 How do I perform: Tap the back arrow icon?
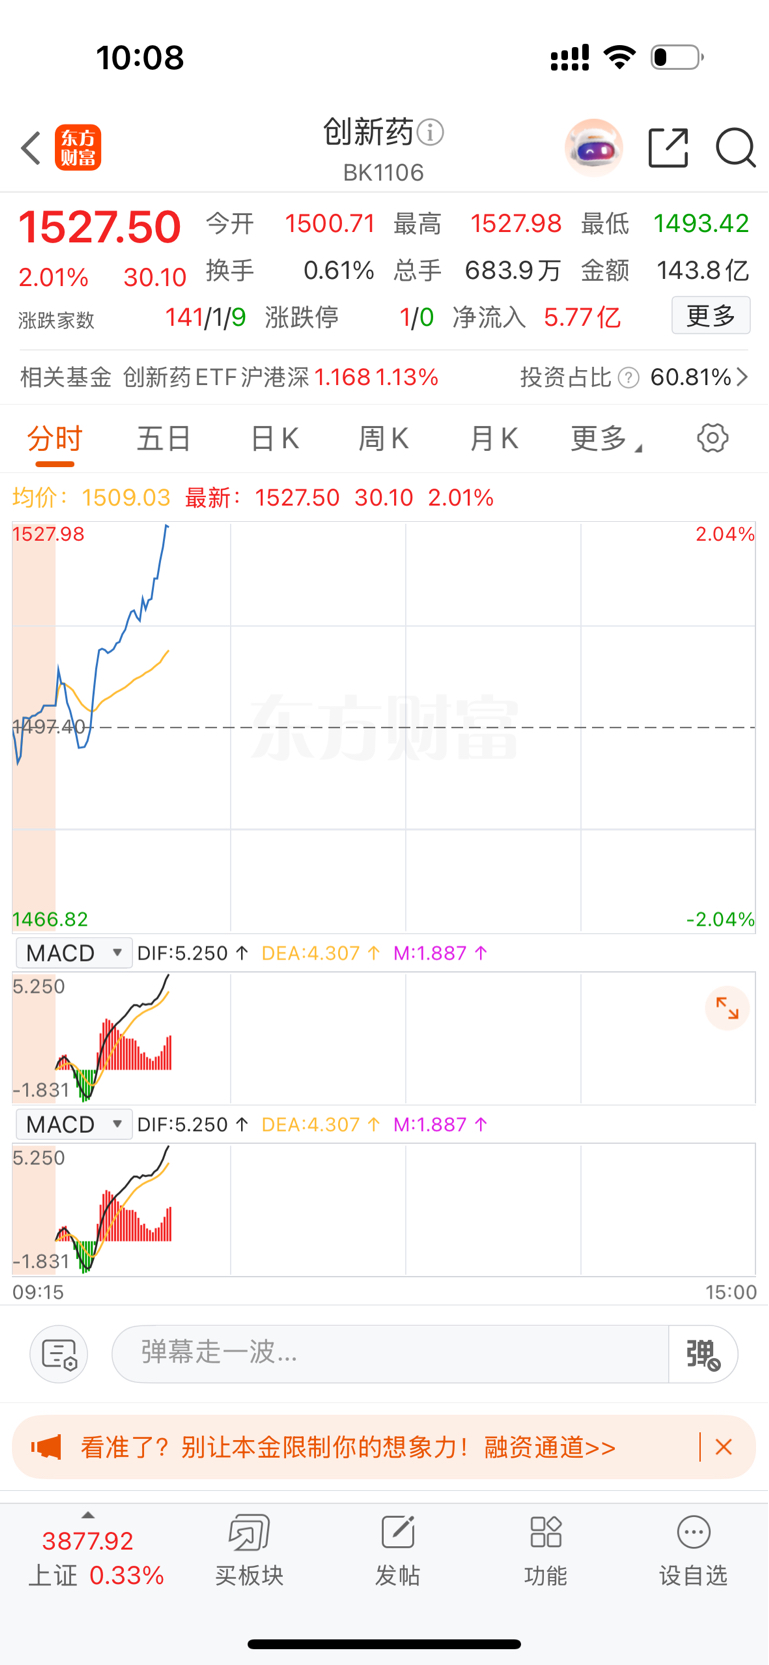click(x=31, y=148)
